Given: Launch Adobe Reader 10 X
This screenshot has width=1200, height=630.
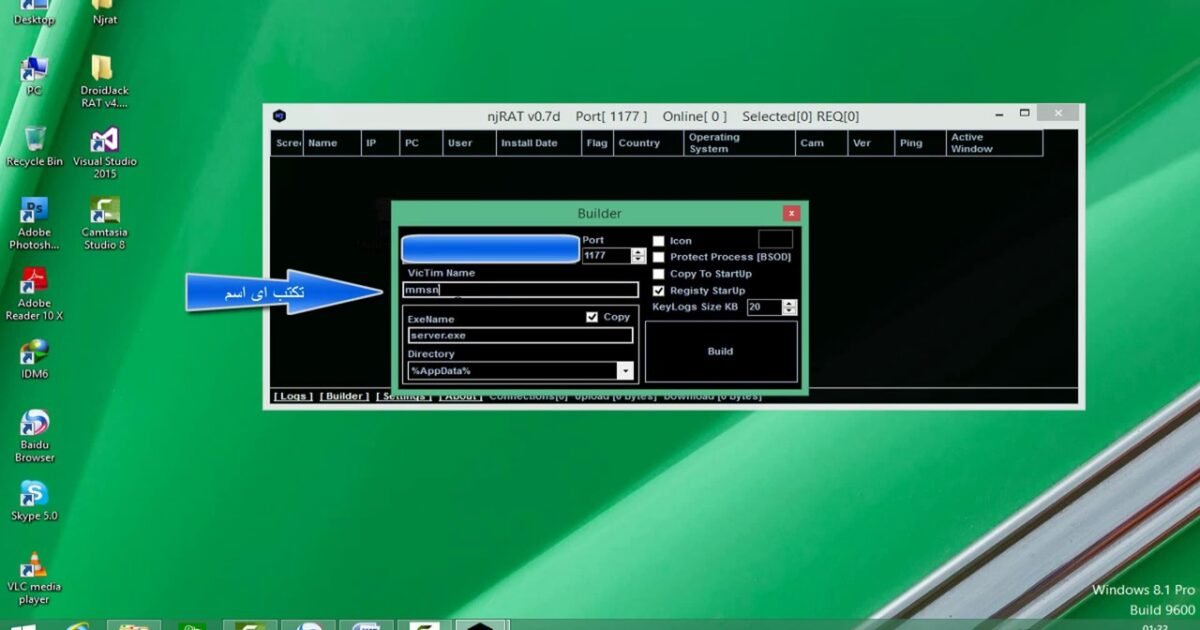Looking at the screenshot, I should 34,282.
